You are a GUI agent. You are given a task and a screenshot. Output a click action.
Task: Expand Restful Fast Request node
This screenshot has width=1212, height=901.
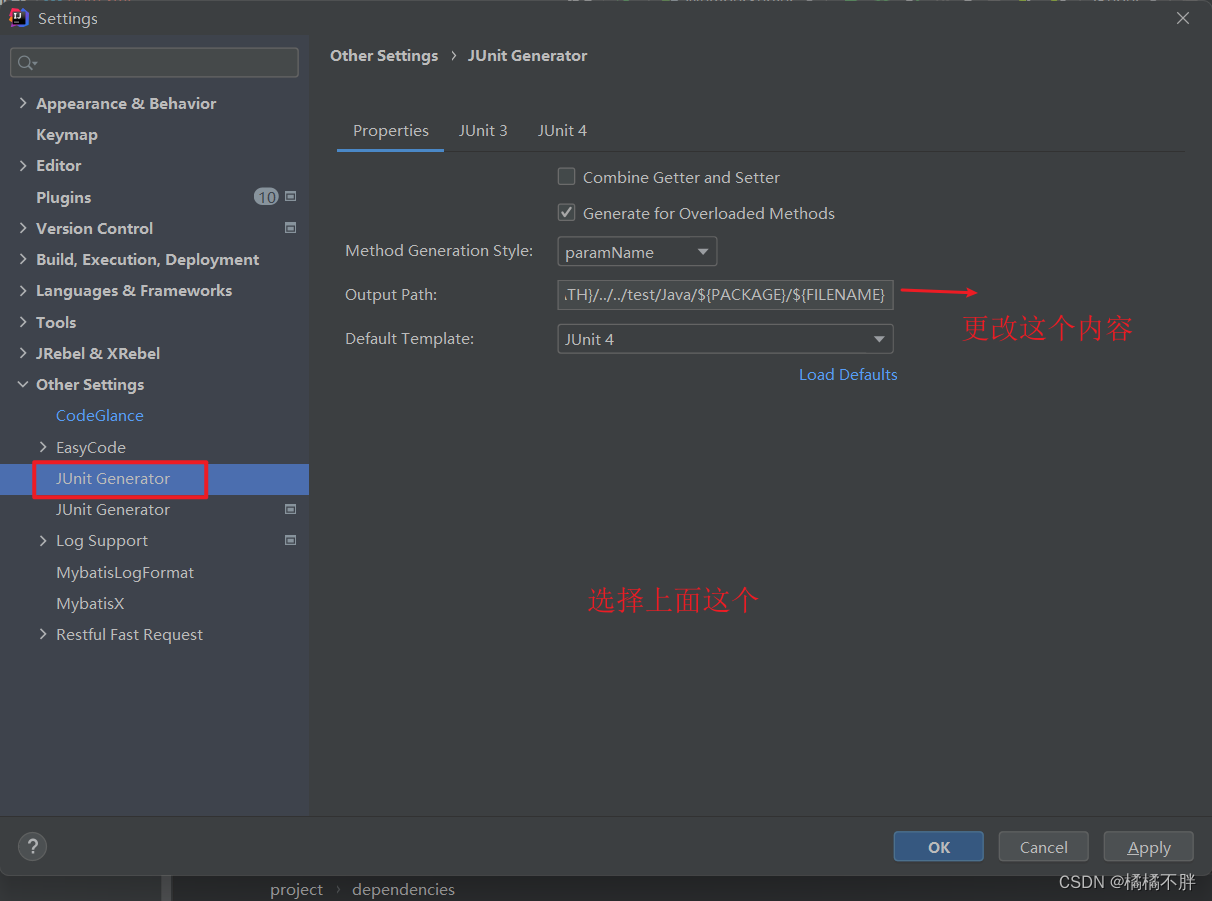[43, 634]
